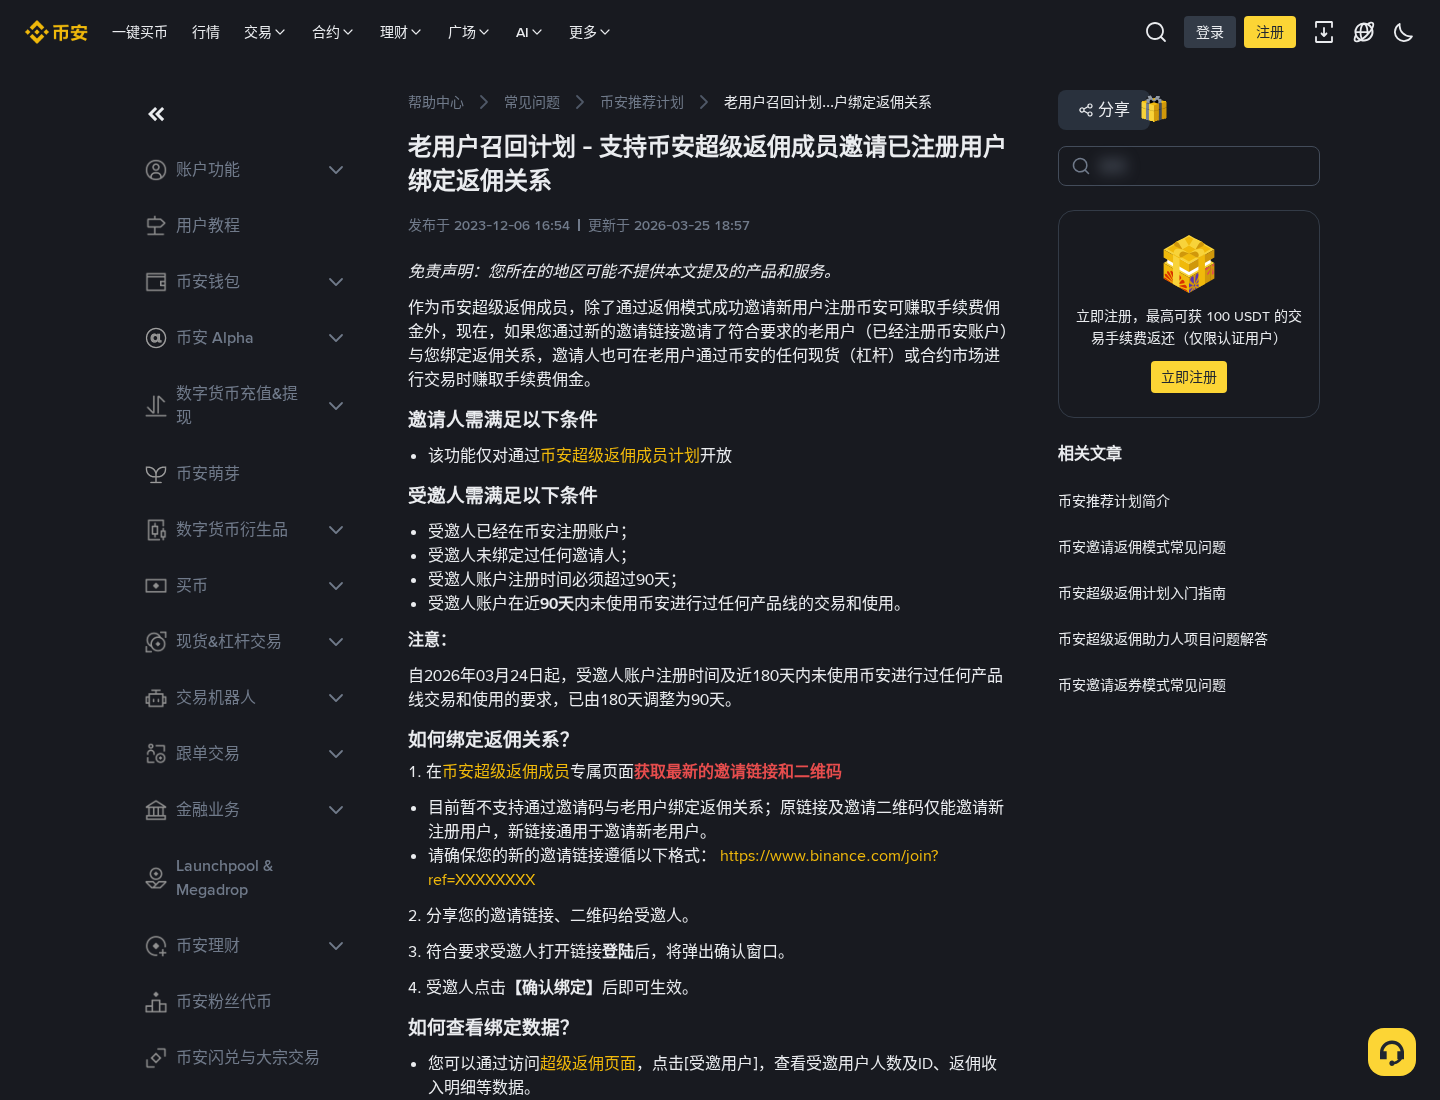Viewport: 1440px width, 1100px height.
Task: Open the customer support headset chat
Action: pos(1392,1052)
